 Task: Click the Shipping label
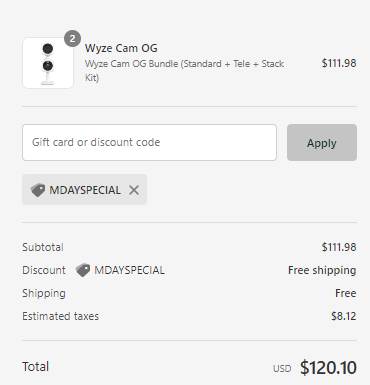(x=44, y=293)
